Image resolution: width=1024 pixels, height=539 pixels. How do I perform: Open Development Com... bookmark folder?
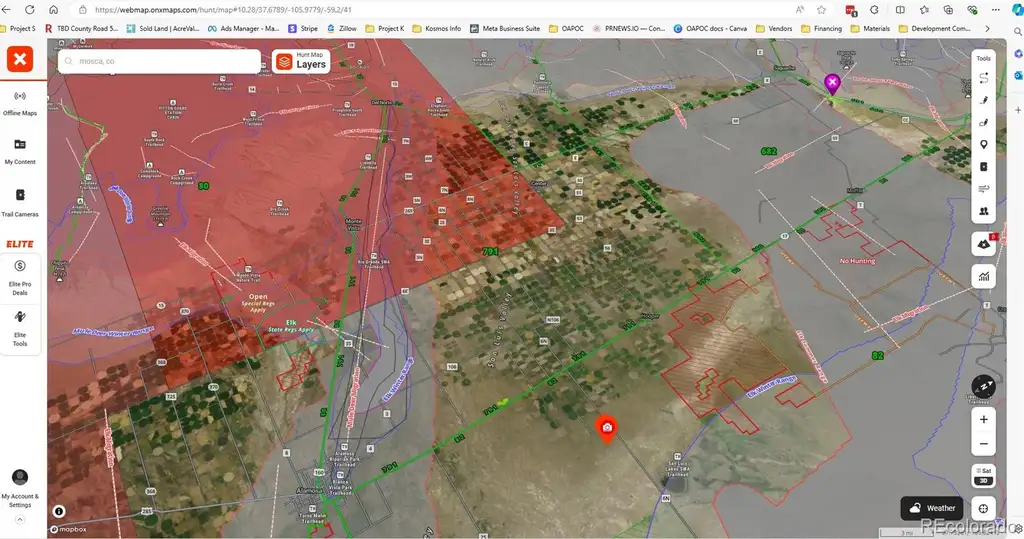pos(935,29)
